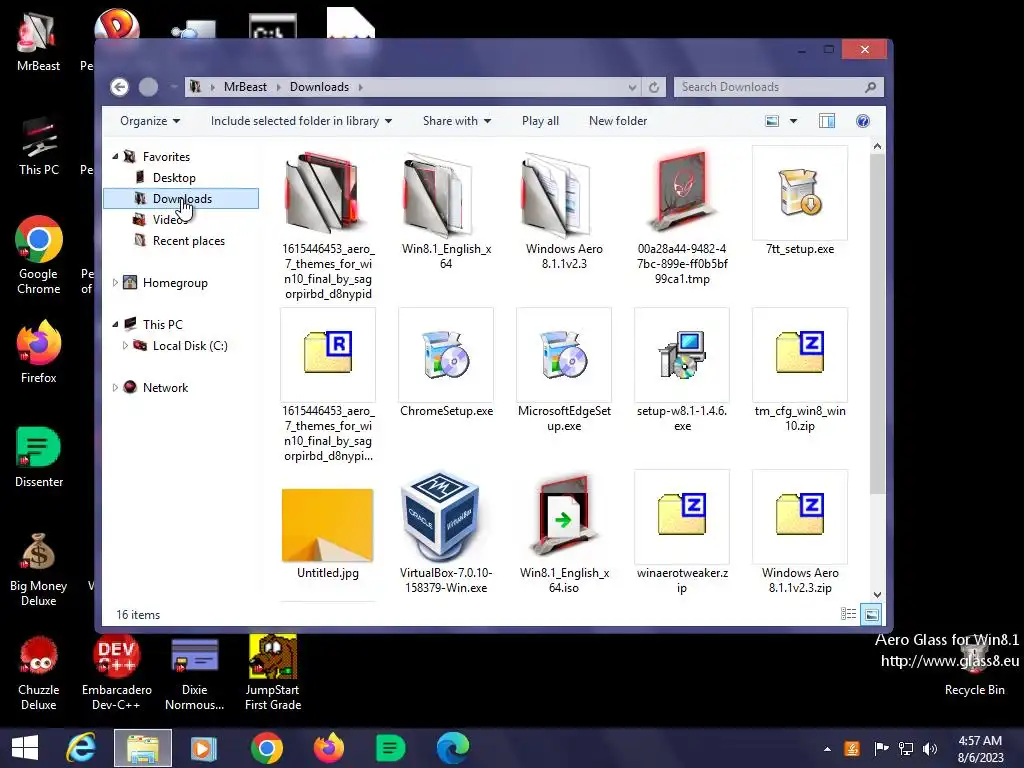Click the volume icon in system tray

click(929, 748)
